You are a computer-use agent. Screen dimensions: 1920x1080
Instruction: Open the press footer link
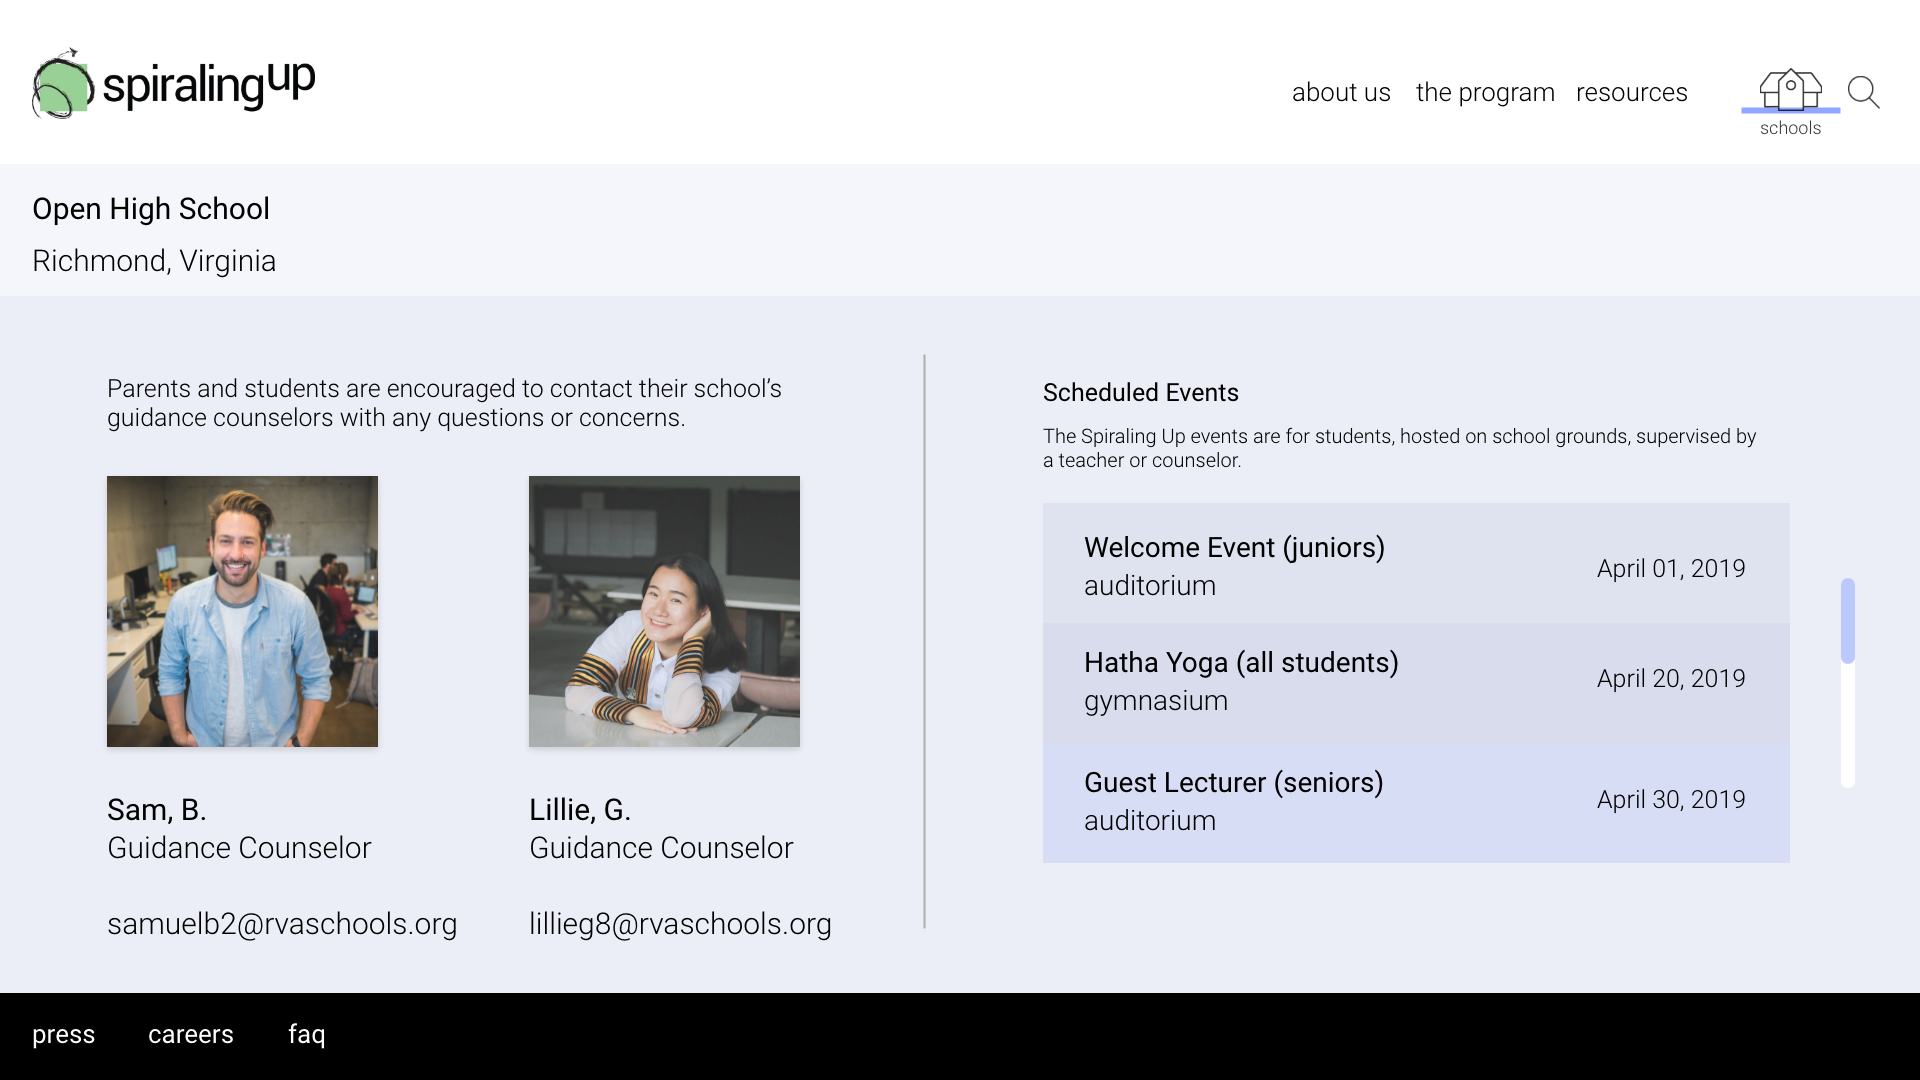click(x=64, y=1034)
